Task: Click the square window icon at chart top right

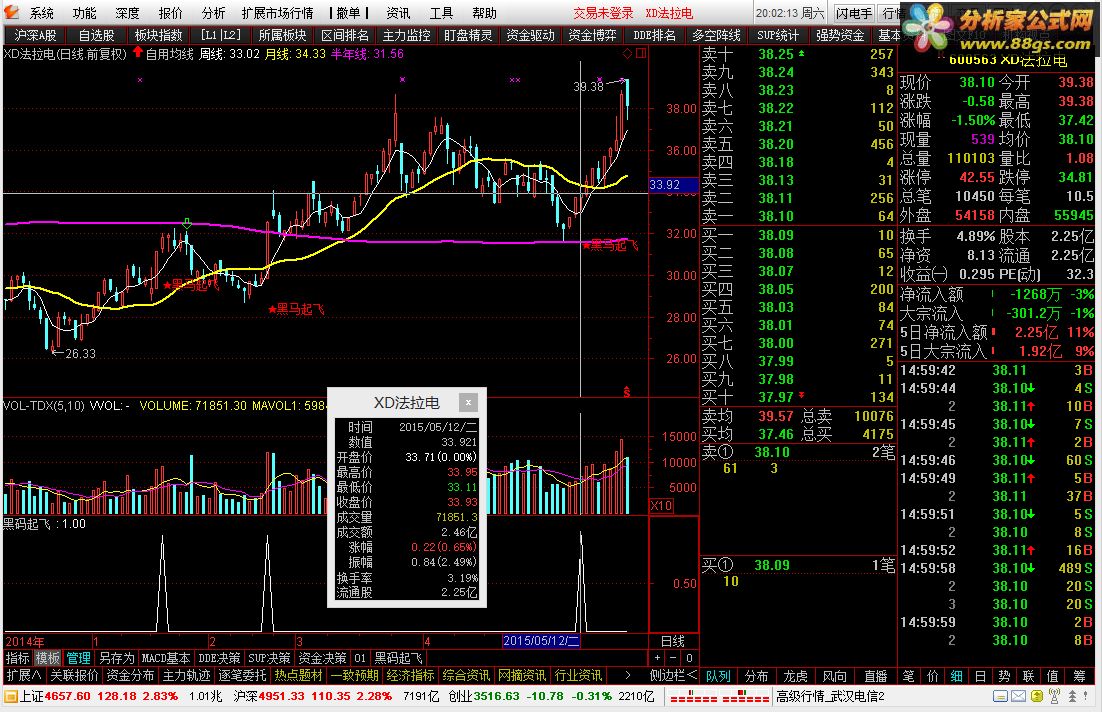Action: pos(640,53)
